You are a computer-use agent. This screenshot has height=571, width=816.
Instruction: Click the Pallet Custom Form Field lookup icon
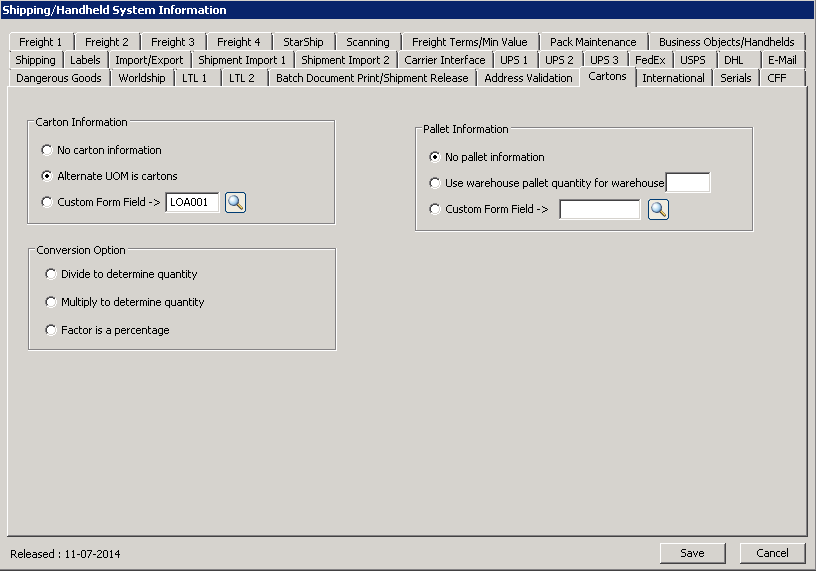click(658, 209)
